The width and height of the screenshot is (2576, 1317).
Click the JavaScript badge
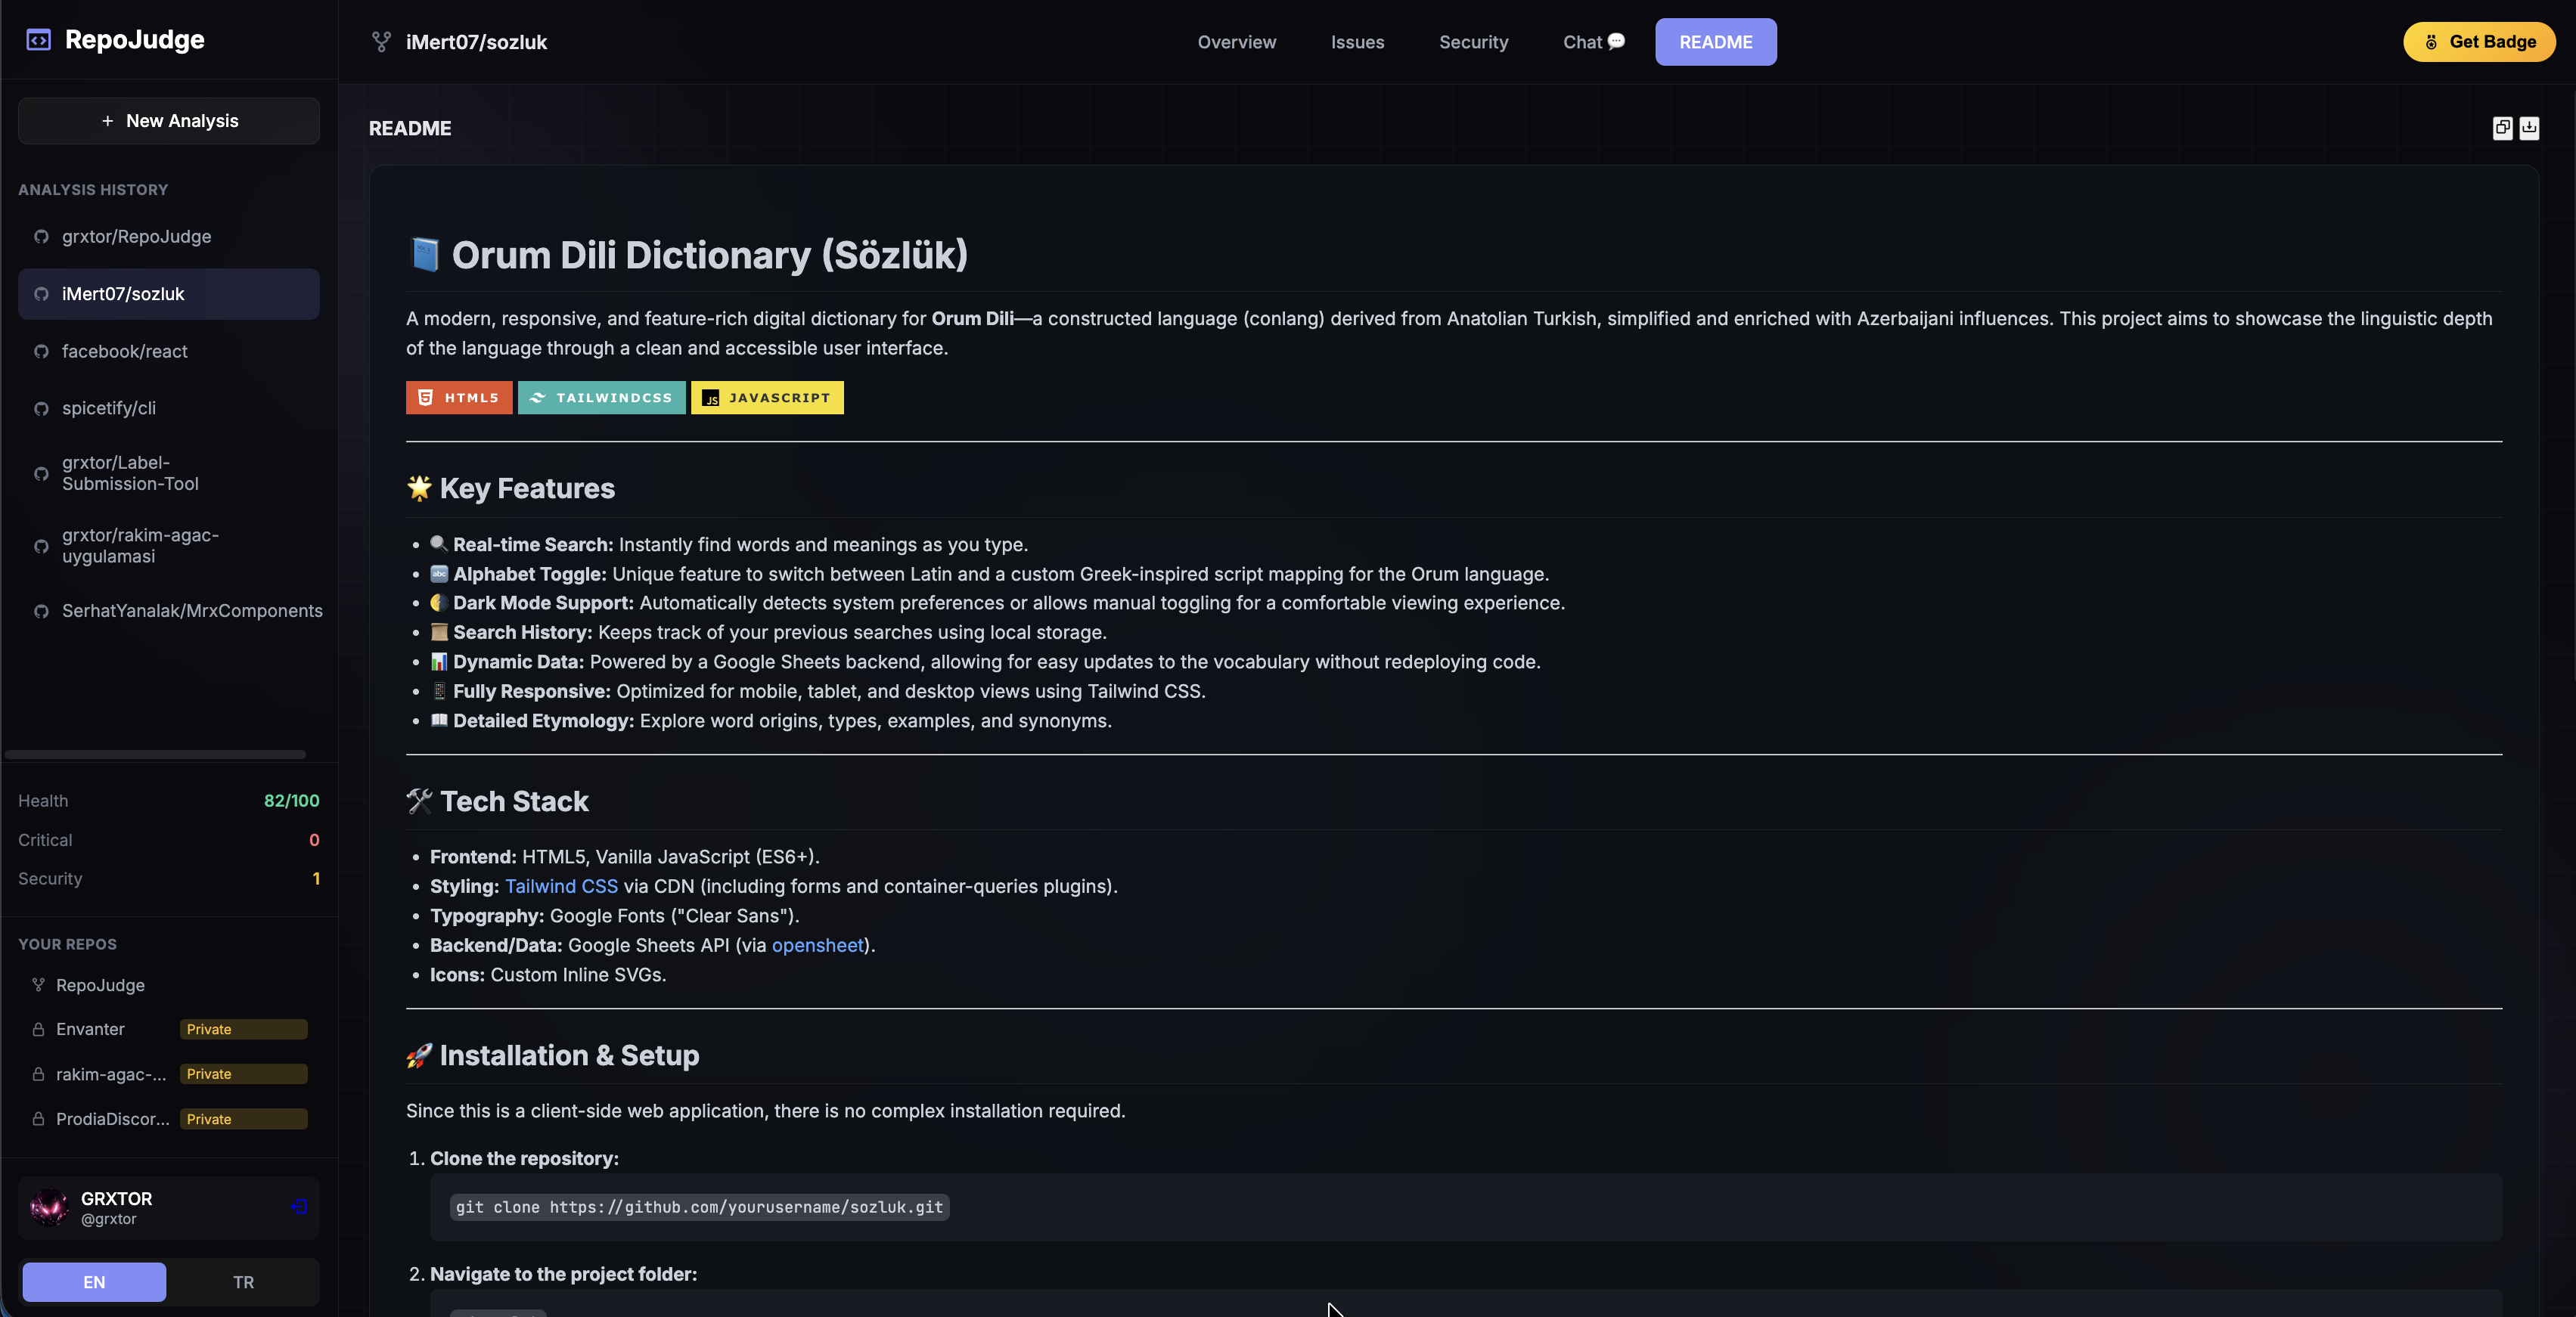767,398
